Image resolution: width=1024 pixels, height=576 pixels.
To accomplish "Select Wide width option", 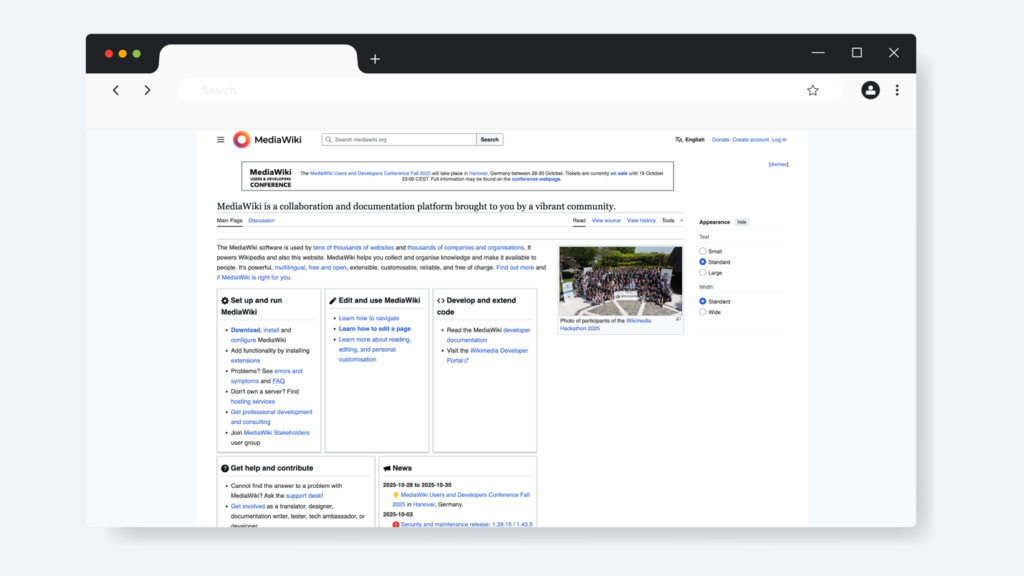I will [x=703, y=312].
